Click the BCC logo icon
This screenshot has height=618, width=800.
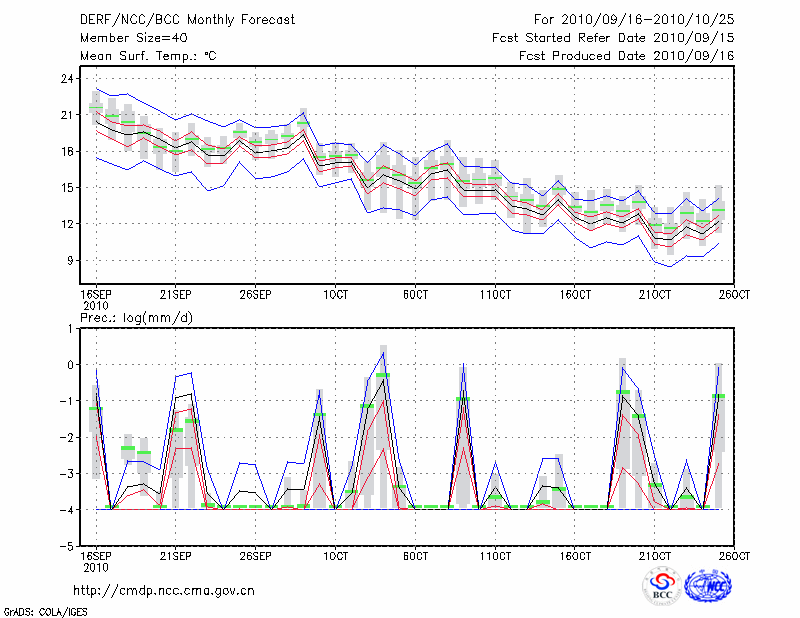(662, 586)
